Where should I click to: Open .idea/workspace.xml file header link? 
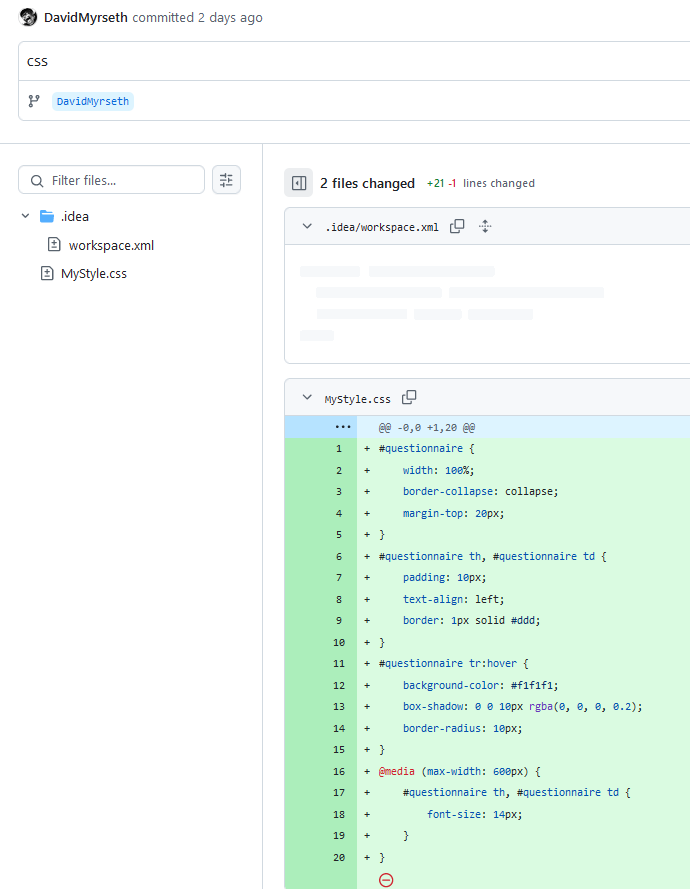[382, 227]
